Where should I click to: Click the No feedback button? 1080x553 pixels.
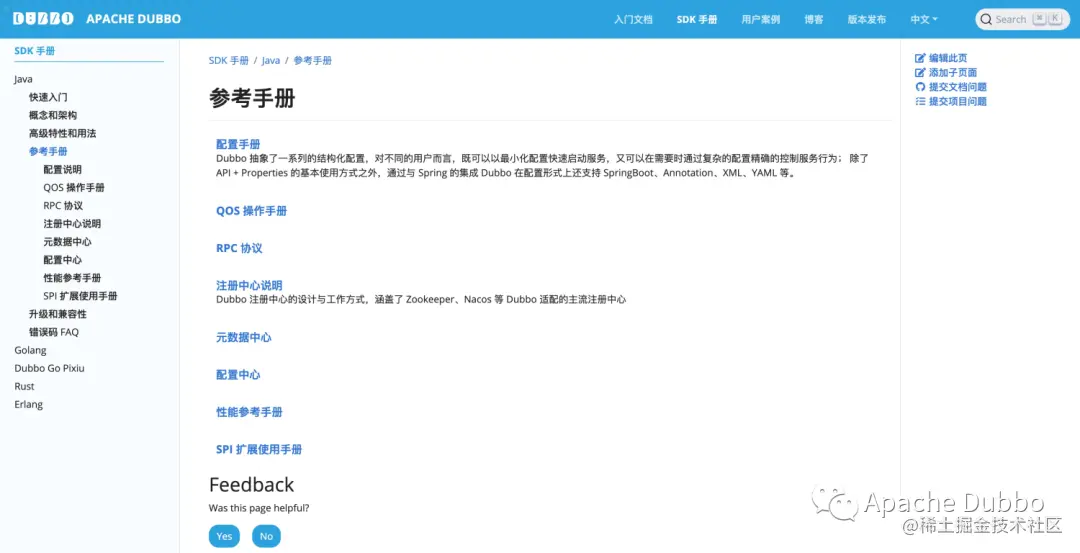click(x=267, y=536)
